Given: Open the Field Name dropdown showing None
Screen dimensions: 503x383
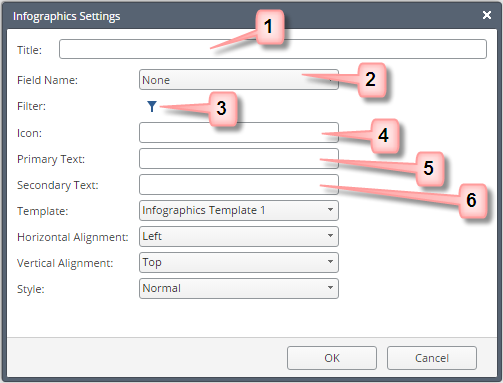Looking at the screenshot, I should [x=239, y=80].
